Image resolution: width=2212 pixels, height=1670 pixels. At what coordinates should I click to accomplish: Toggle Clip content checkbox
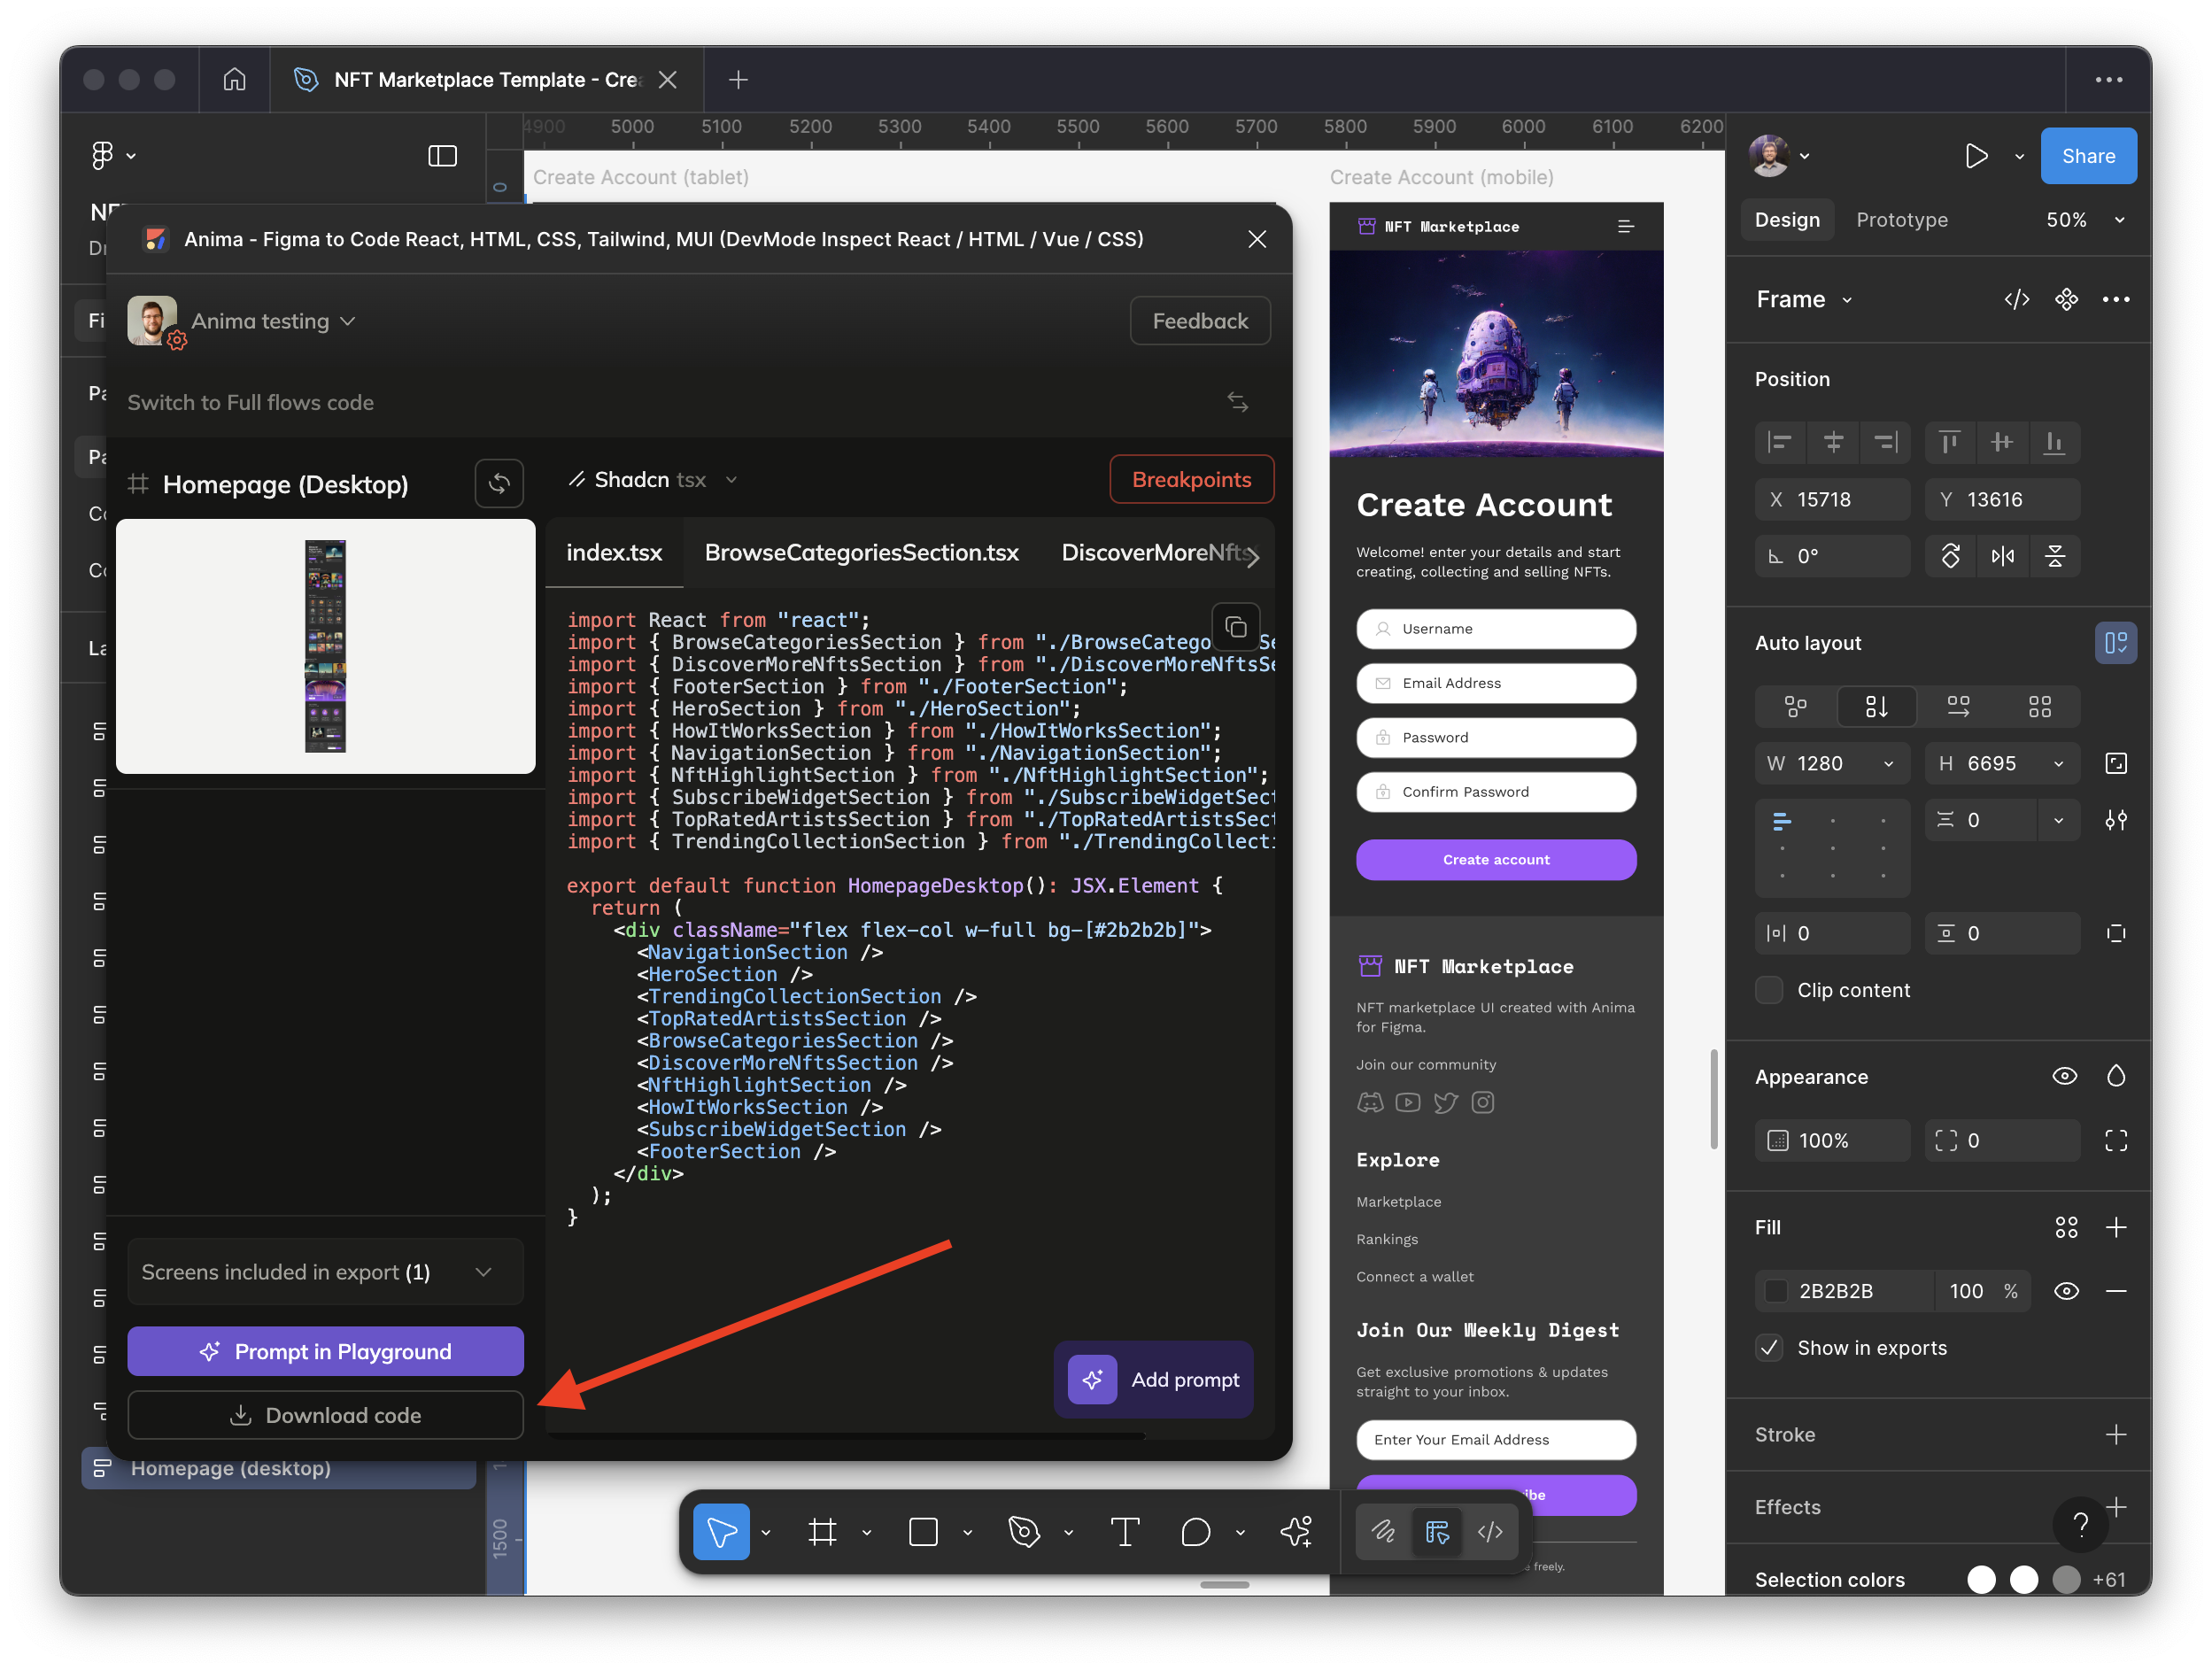point(1769,990)
